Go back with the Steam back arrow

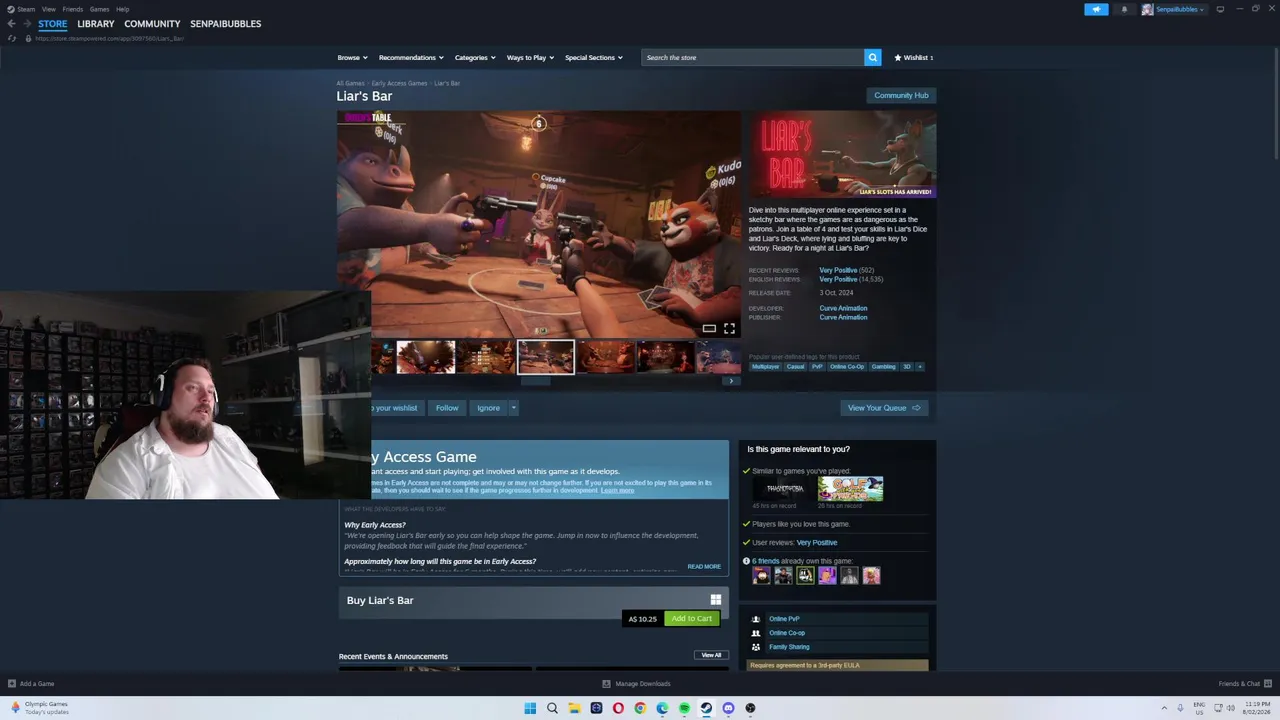coord(11,24)
